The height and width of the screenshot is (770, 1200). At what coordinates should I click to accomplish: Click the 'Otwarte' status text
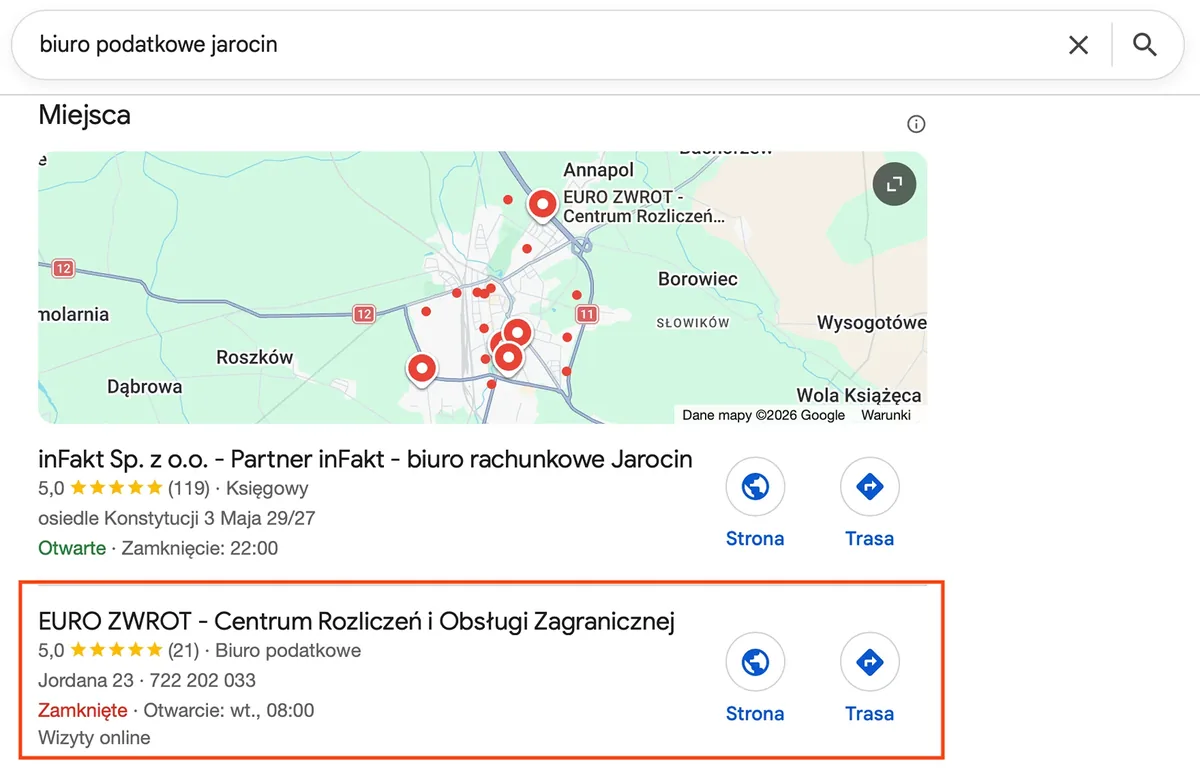[72, 548]
